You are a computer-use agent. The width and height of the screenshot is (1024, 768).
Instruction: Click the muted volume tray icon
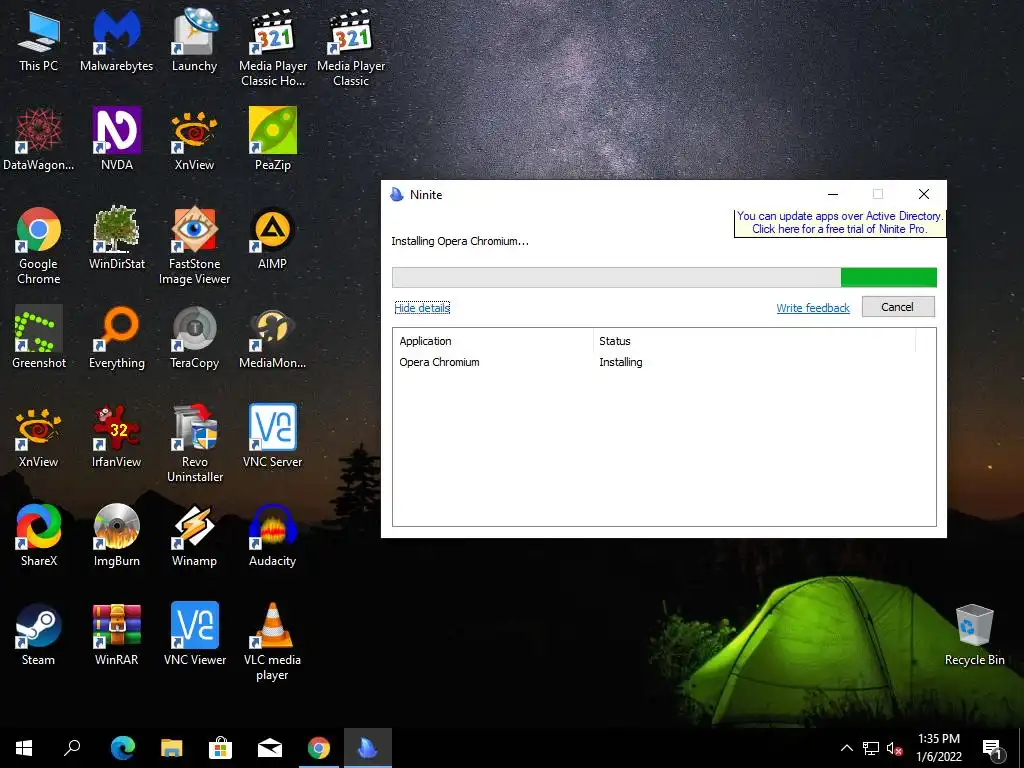tap(895, 748)
